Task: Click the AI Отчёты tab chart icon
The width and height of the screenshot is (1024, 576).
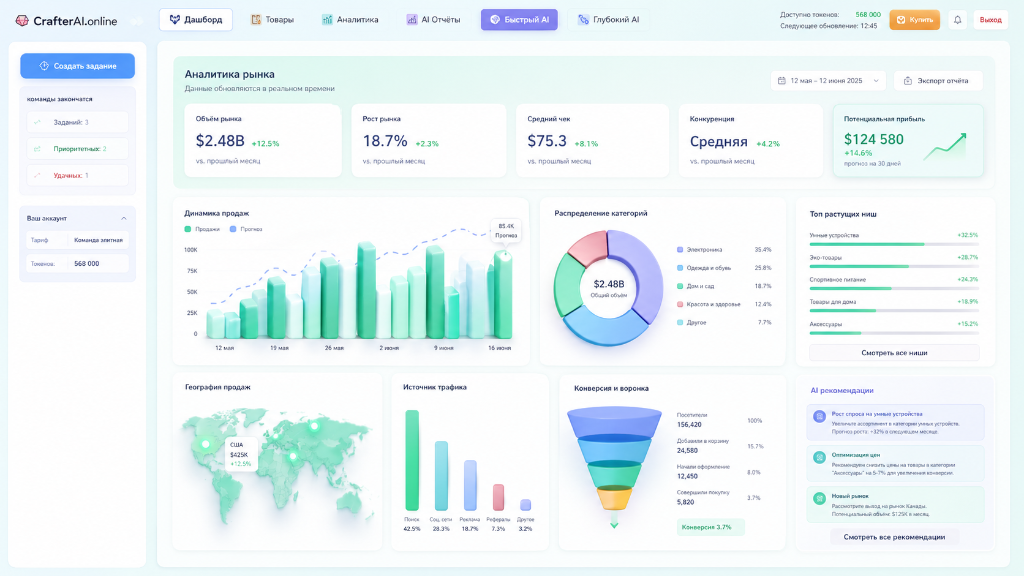Action: coord(411,20)
